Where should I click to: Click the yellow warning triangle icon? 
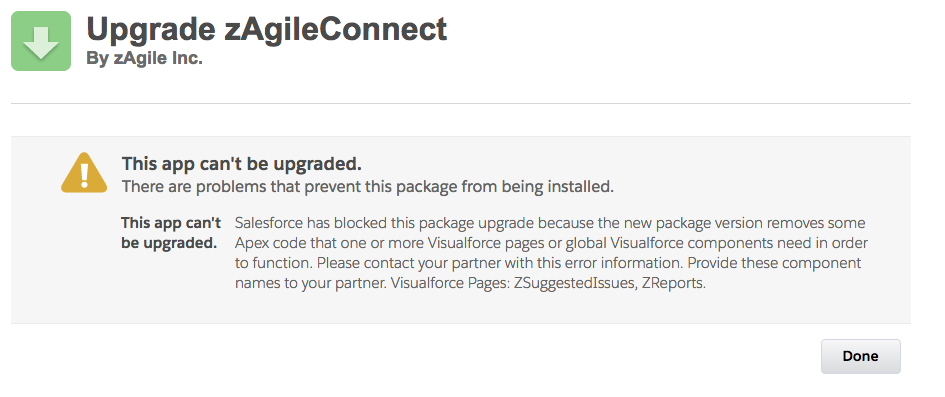(x=84, y=173)
